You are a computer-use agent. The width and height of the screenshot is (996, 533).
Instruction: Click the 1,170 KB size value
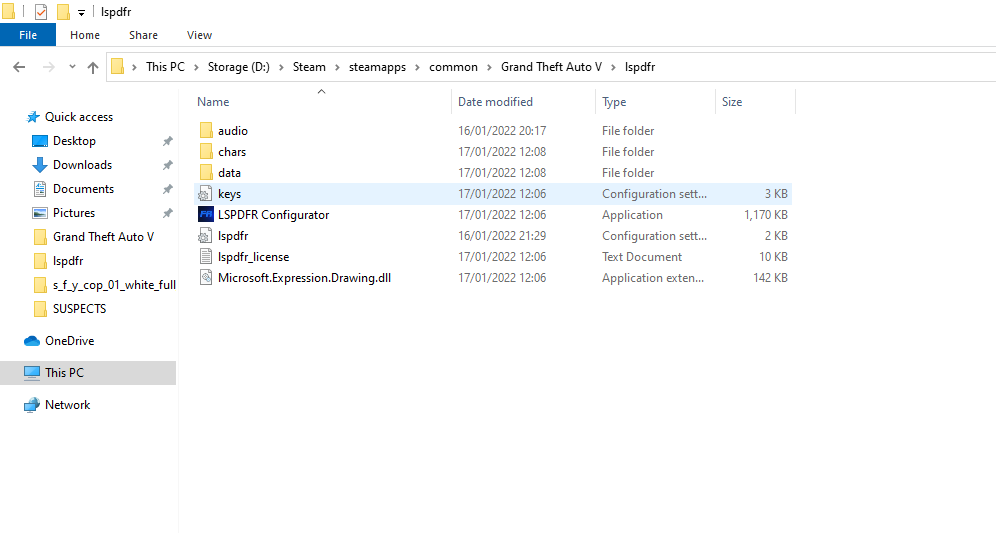click(x=766, y=215)
